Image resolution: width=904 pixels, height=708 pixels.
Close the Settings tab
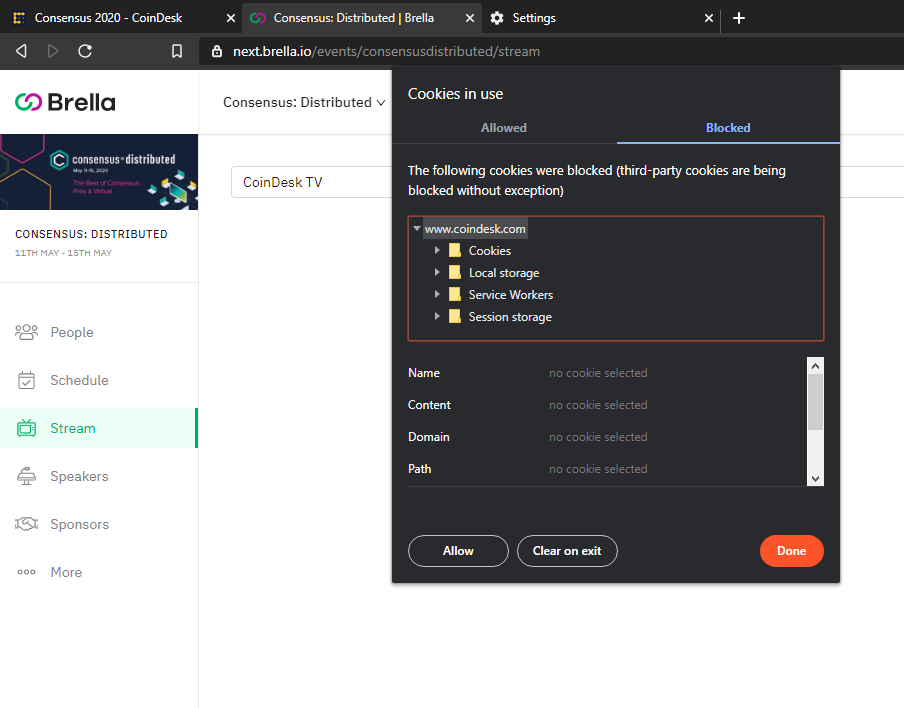[x=709, y=18]
